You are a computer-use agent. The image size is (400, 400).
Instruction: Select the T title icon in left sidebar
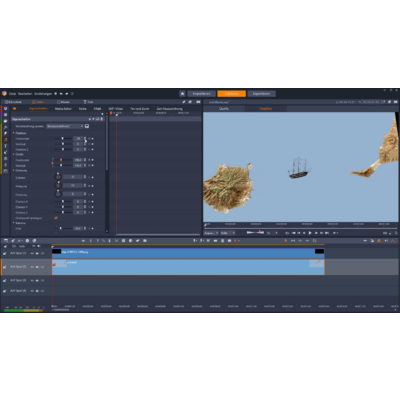click(x=5, y=146)
